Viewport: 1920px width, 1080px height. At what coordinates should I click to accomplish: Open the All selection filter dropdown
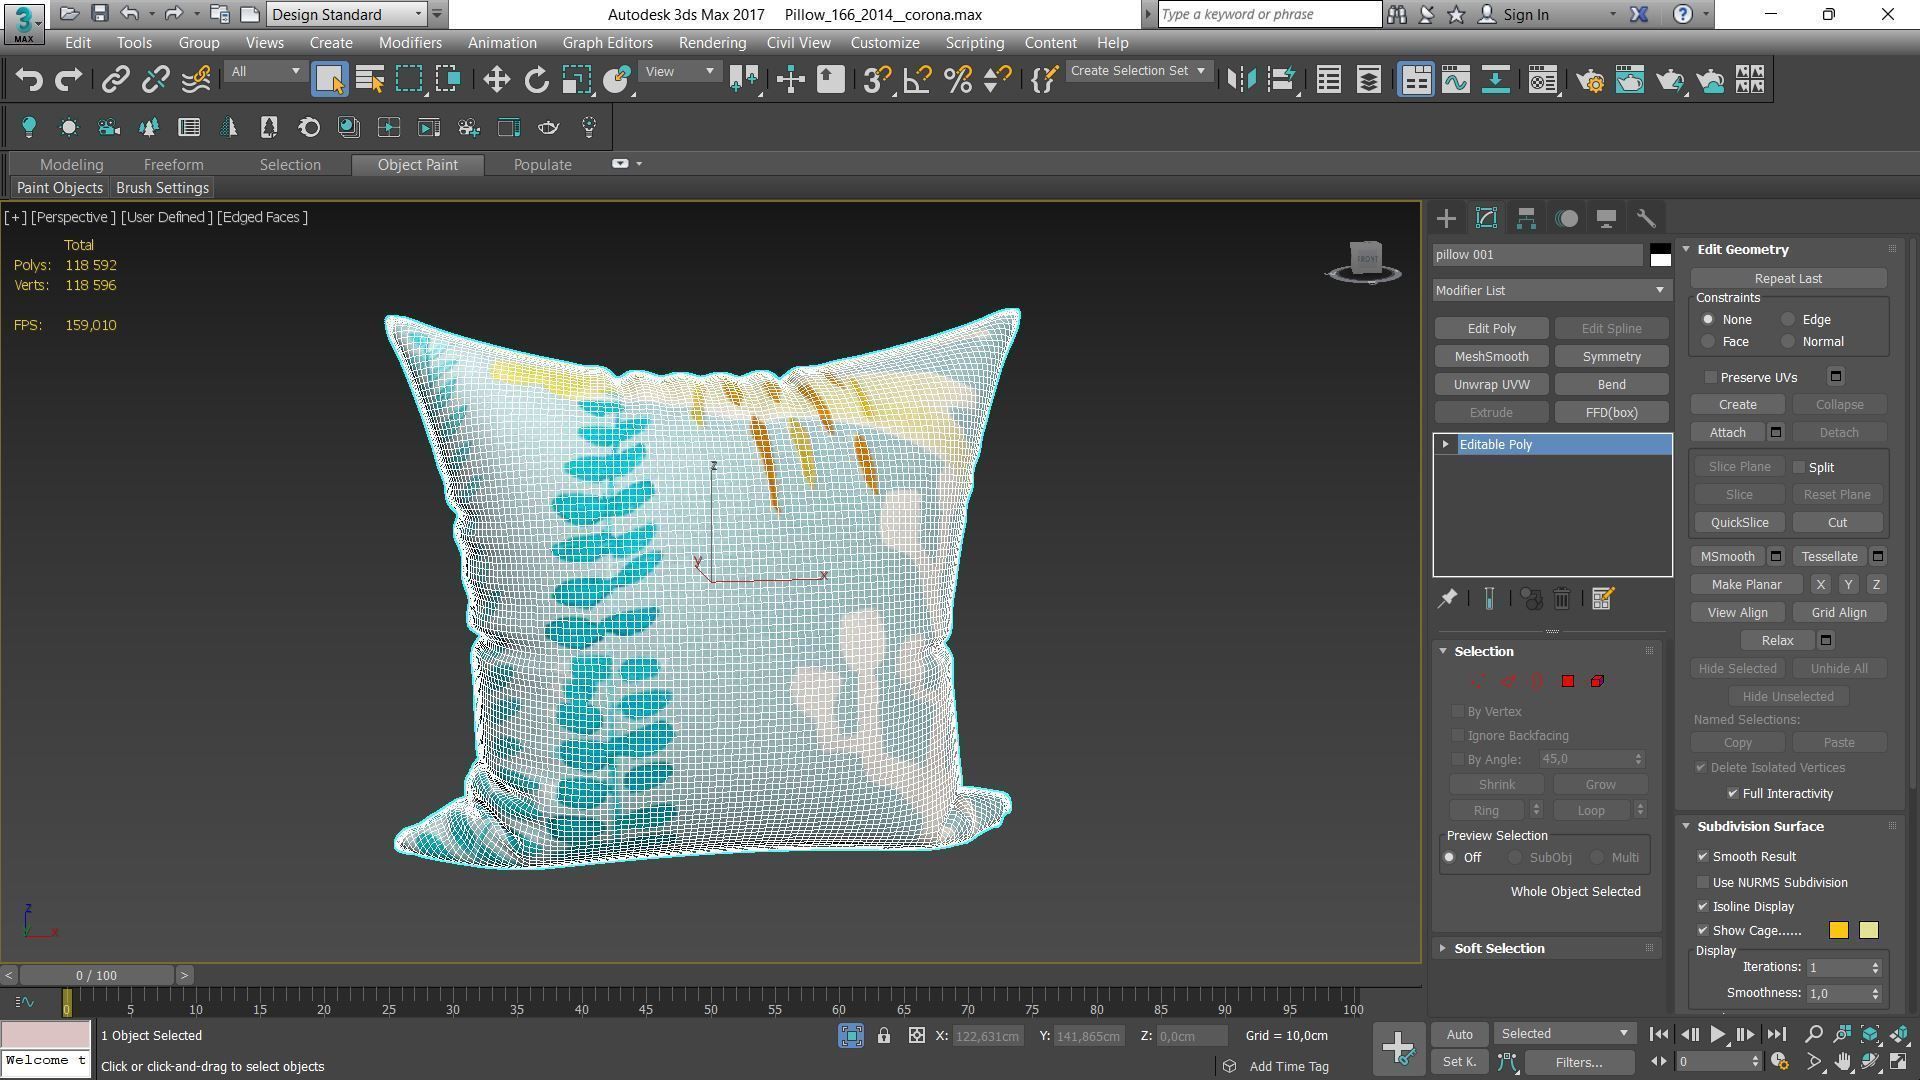tap(265, 71)
